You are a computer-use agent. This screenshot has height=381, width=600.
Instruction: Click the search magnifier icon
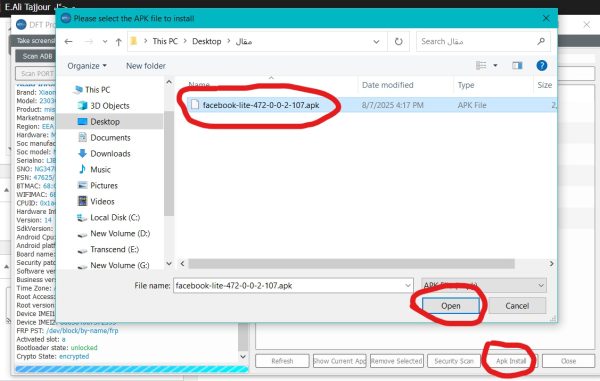[541, 41]
